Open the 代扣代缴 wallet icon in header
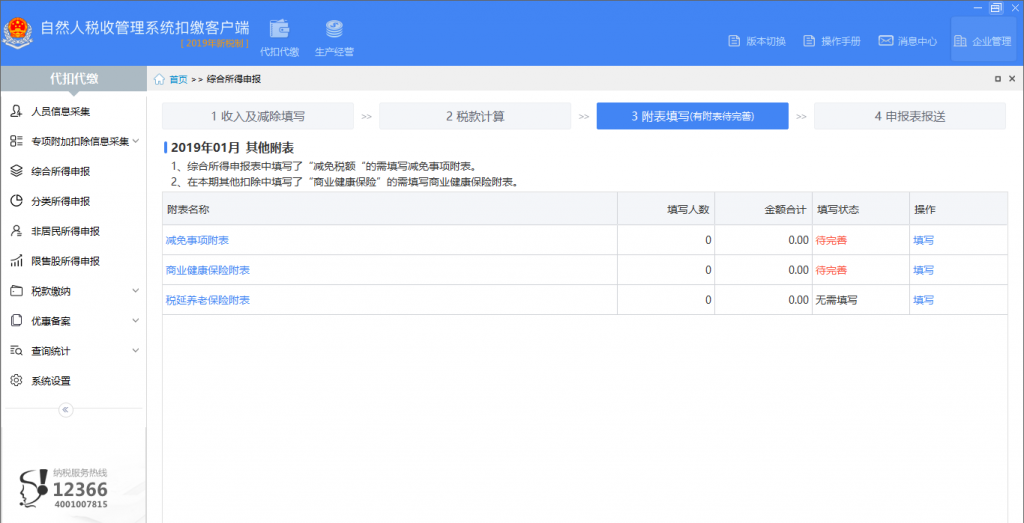Image resolution: width=1024 pixels, height=523 pixels. pyautogui.click(x=280, y=29)
